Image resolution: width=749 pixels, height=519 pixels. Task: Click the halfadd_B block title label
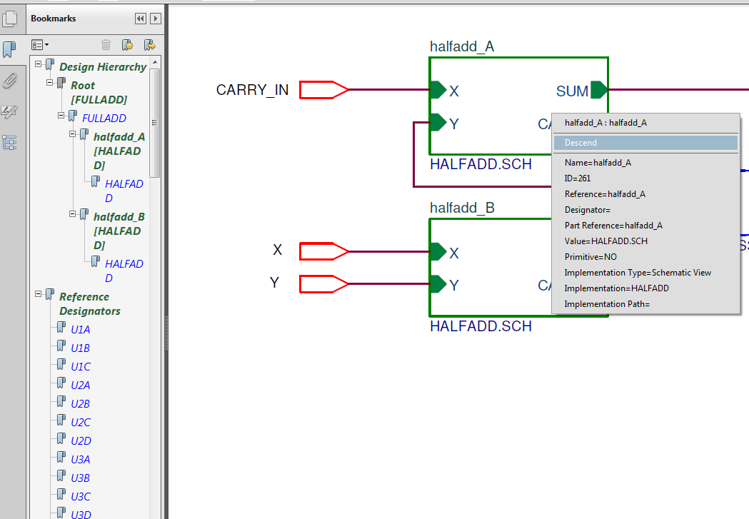coord(462,208)
